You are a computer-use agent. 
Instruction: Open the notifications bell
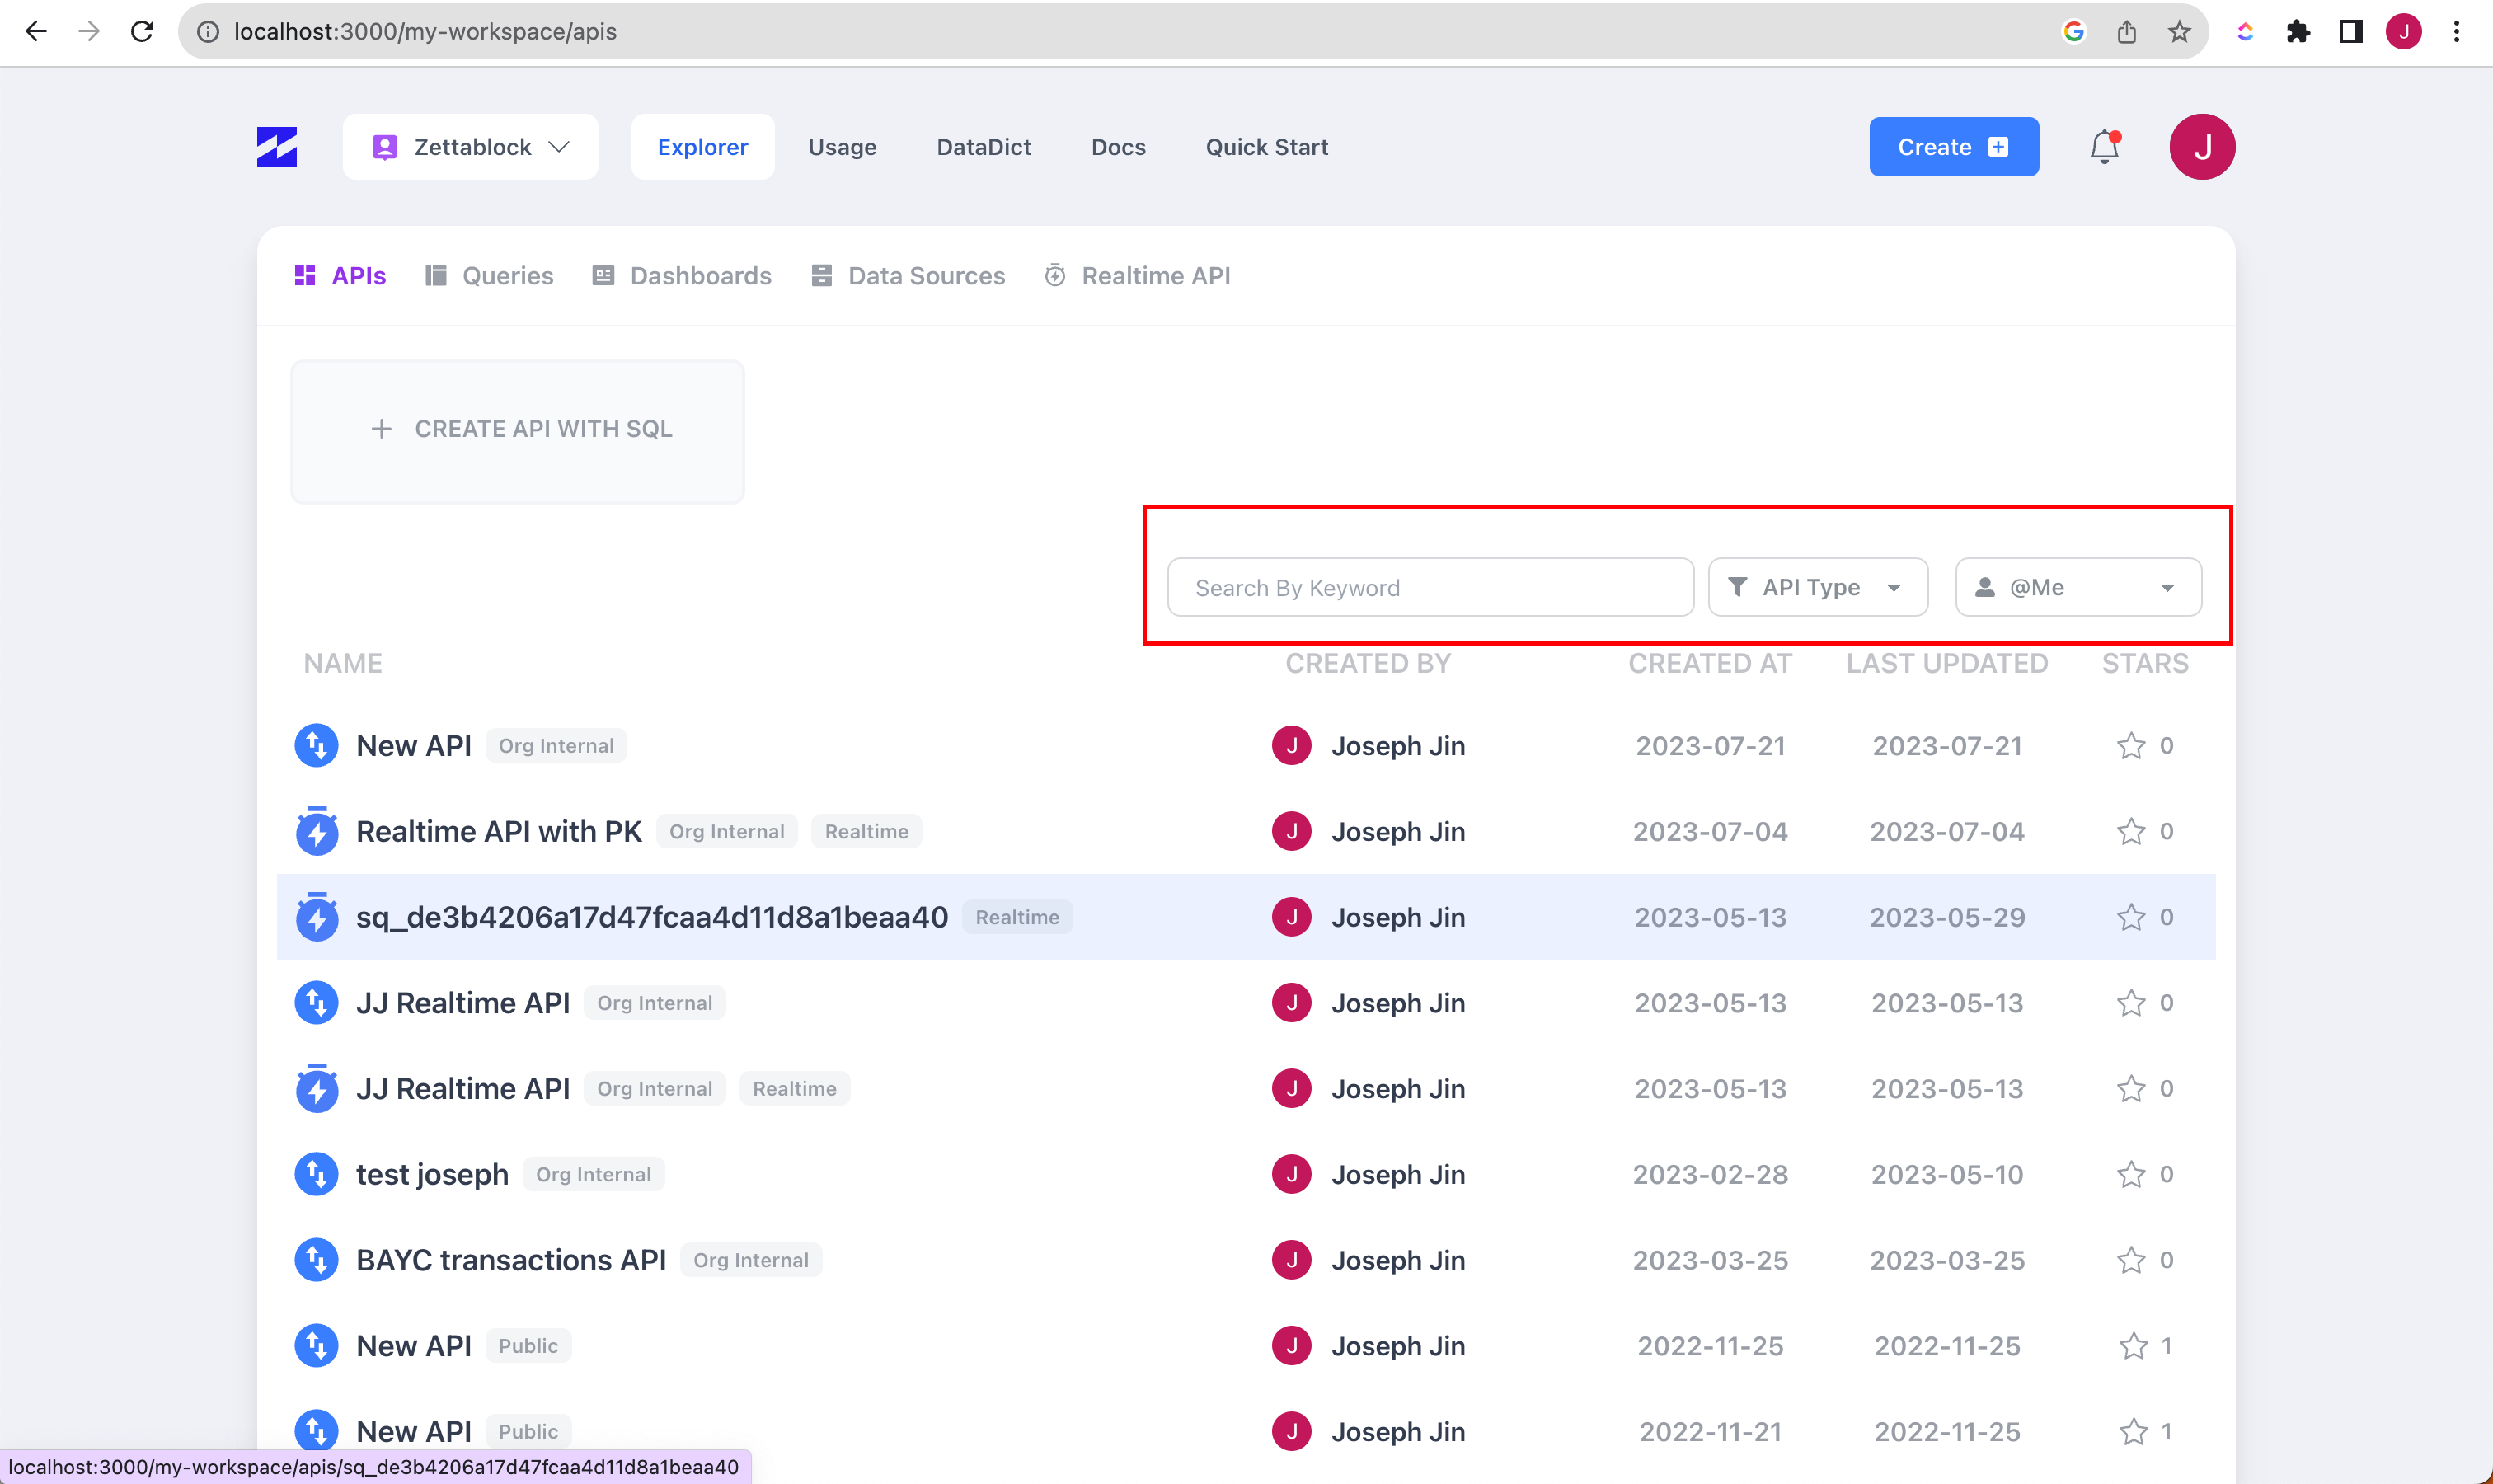[x=2104, y=147]
